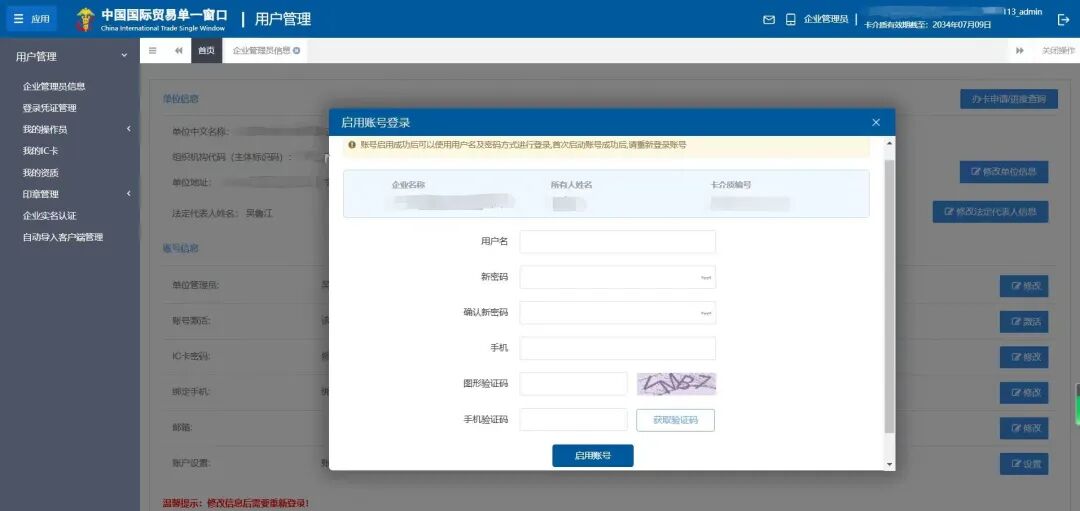Viewport: 1080px width, 511px height.
Task: Close the 启用账号登录 dialog
Action: tap(876, 122)
